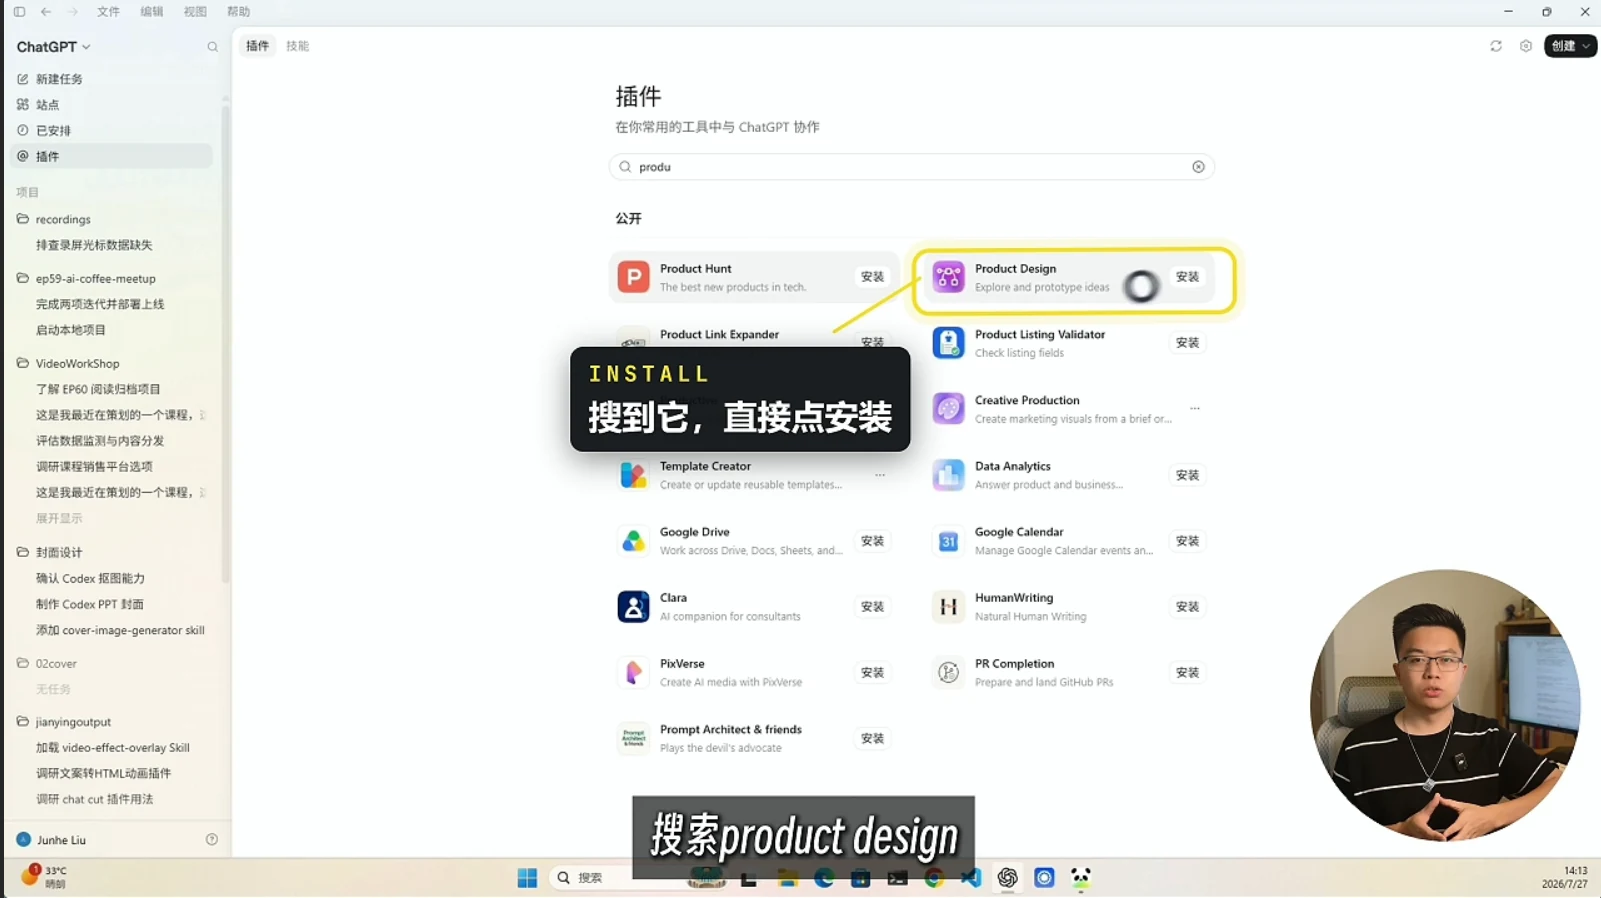Image resolution: width=1601 pixels, height=898 pixels.
Task: Open the Product Hunt plugin icon
Action: pos(633,277)
